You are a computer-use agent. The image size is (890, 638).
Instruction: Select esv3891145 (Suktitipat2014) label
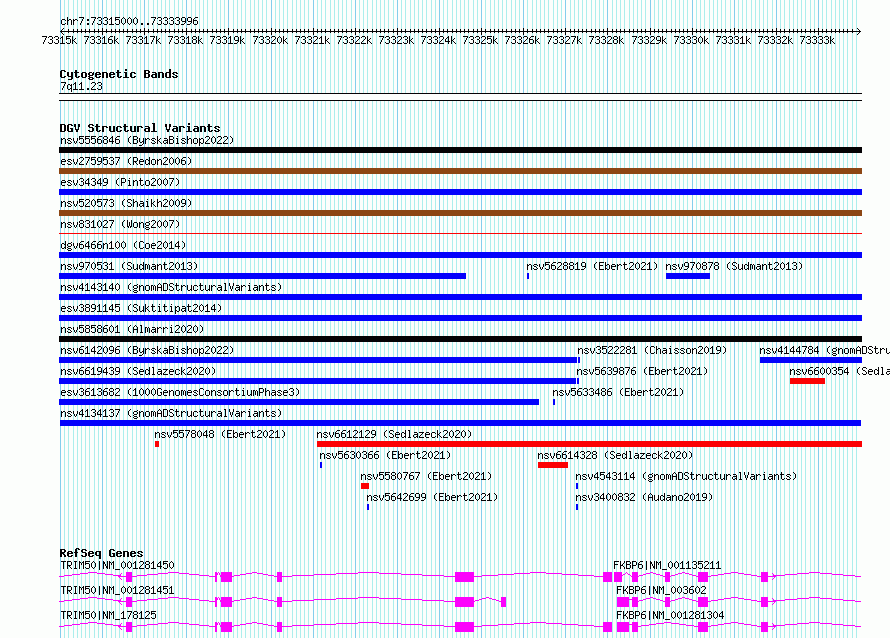tap(141, 308)
